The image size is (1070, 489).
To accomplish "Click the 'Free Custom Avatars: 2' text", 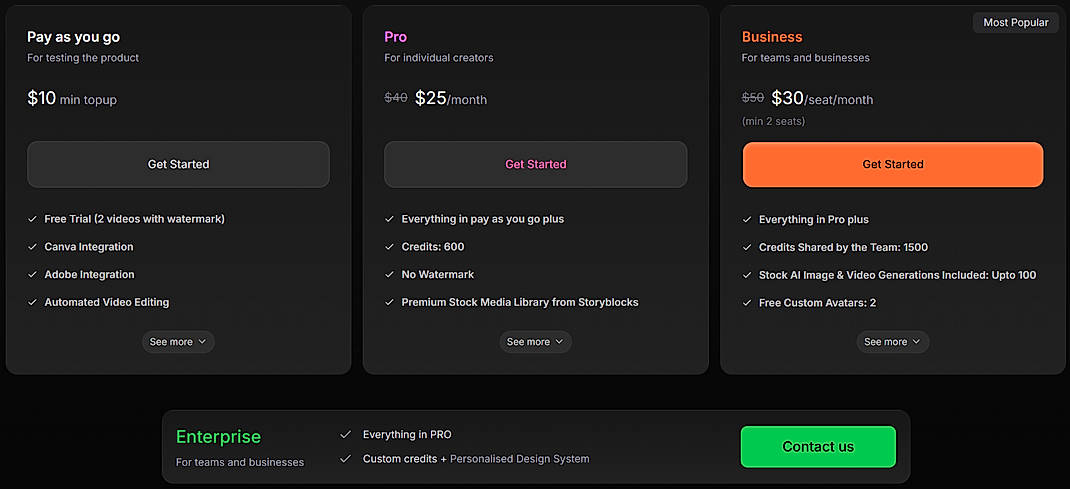I will [x=818, y=302].
